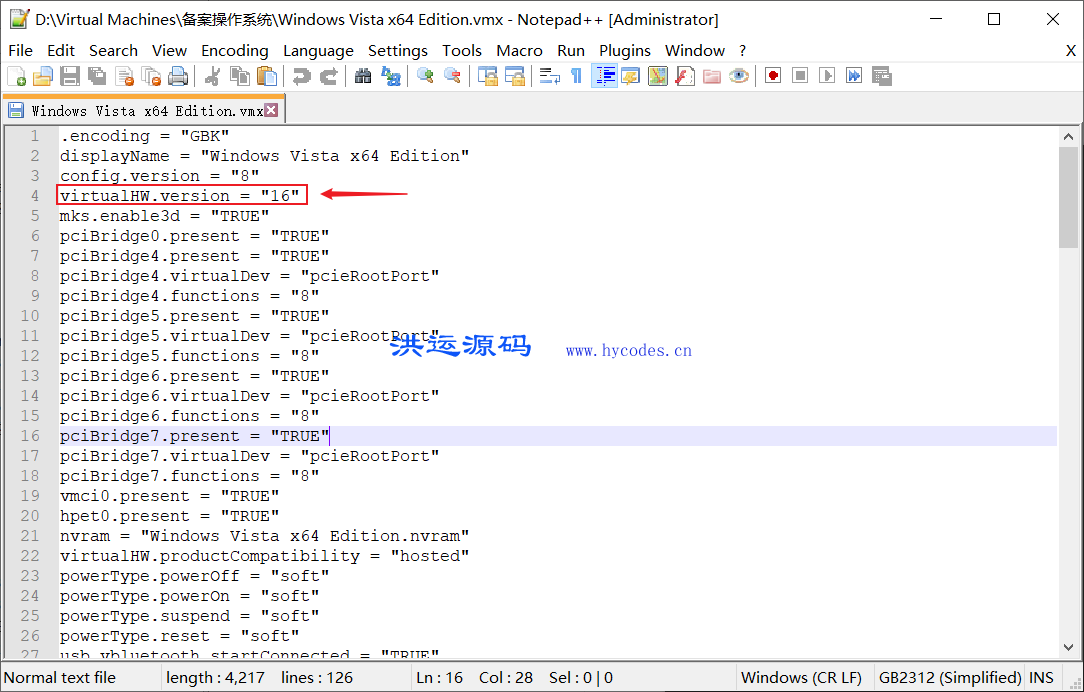
Task: Click GB2312 (Simplified) encoding in status bar
Action: [x=950, y=677]
